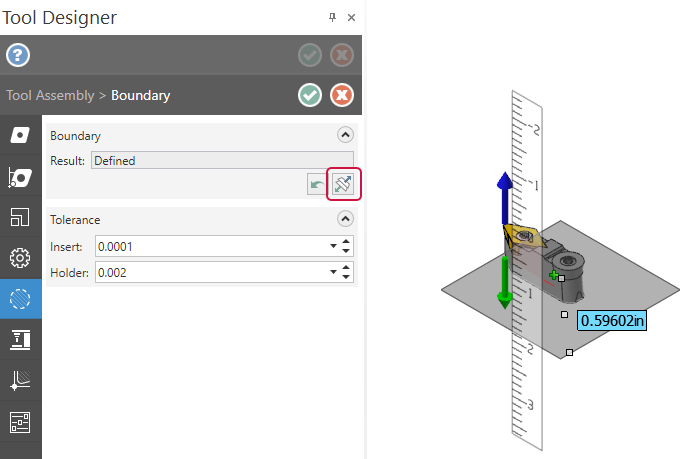Go back to Tool Assembly breadcrumb
This screenshot has width=694, height=459.
(x=50, y=95)
